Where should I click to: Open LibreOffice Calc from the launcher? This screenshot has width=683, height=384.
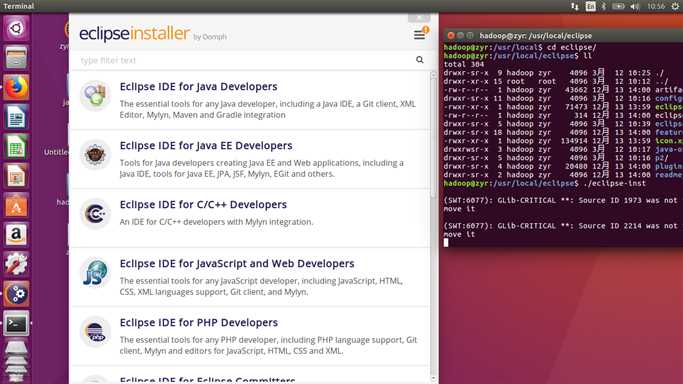click(x=16, y=146)
